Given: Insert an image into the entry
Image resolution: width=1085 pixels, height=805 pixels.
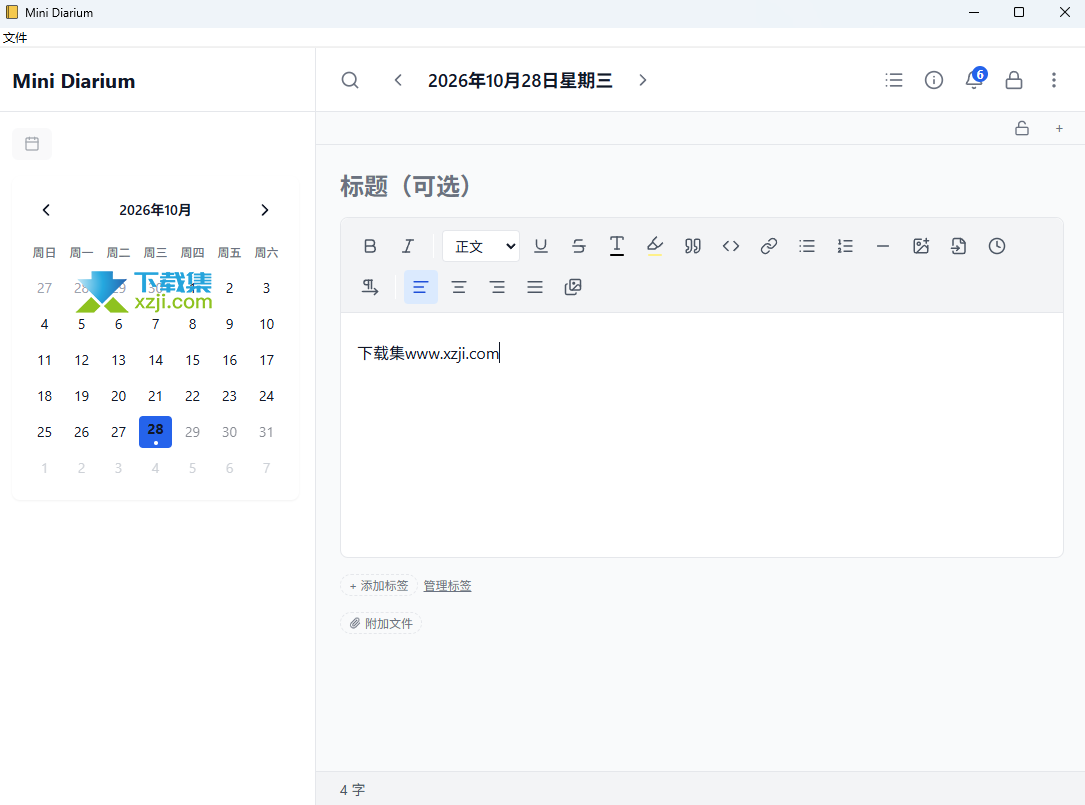Looking at the screenshot, I should tap(921, 246).
